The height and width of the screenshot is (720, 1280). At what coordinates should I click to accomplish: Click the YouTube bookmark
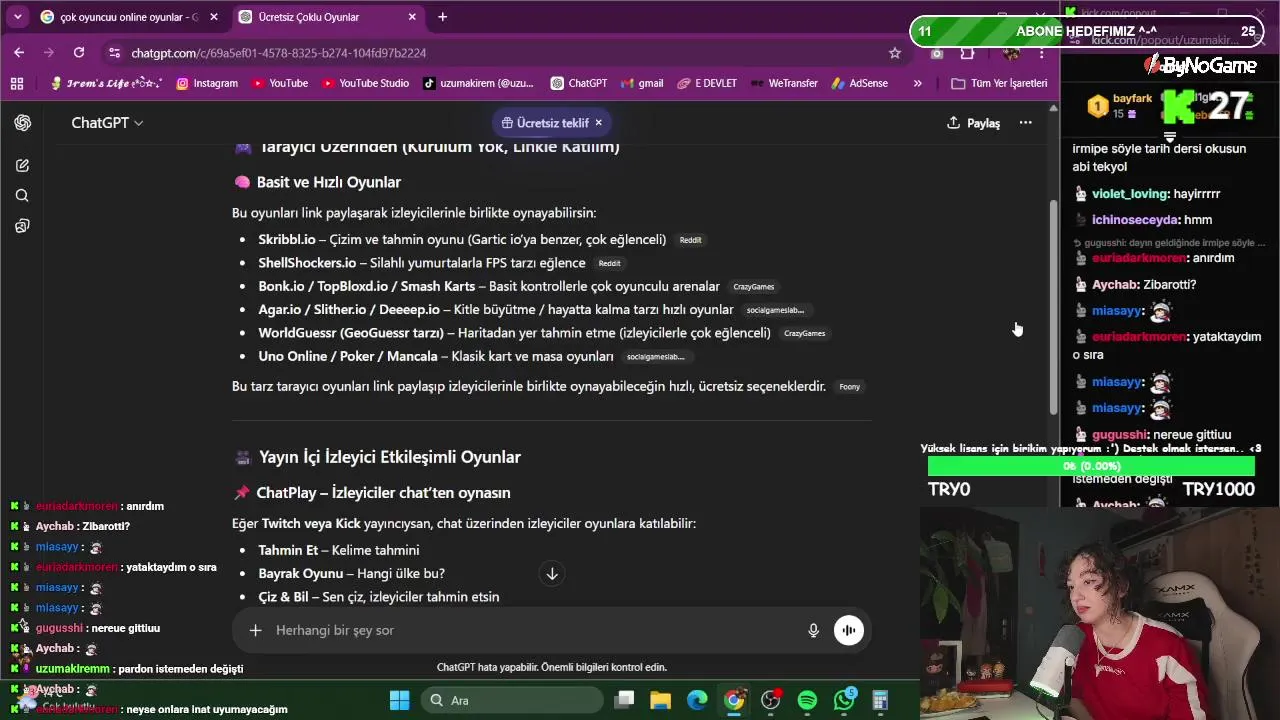tap(280, 83)
